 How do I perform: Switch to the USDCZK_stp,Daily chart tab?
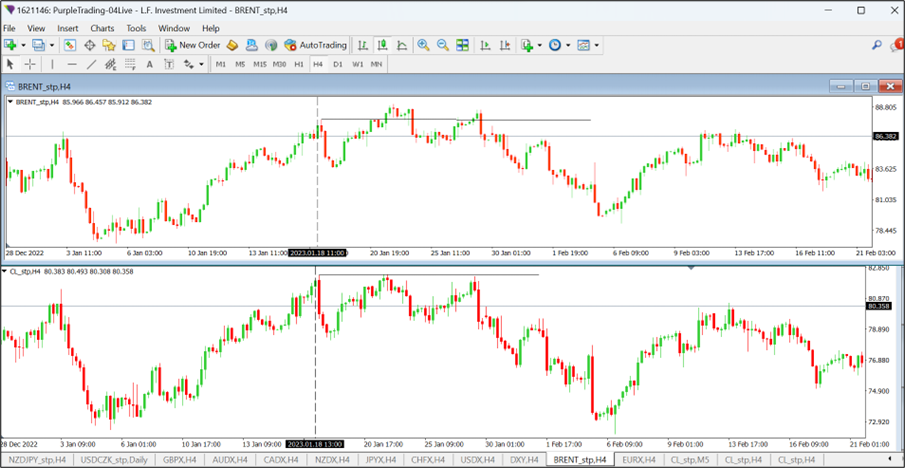click(114, 460)
